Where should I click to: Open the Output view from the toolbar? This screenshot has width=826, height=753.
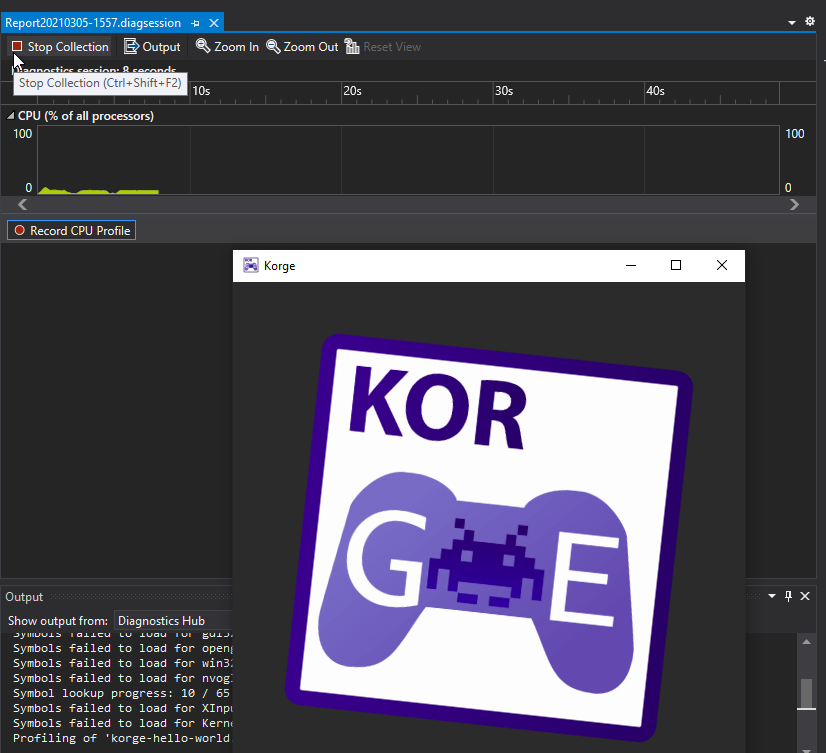point(152,47)
